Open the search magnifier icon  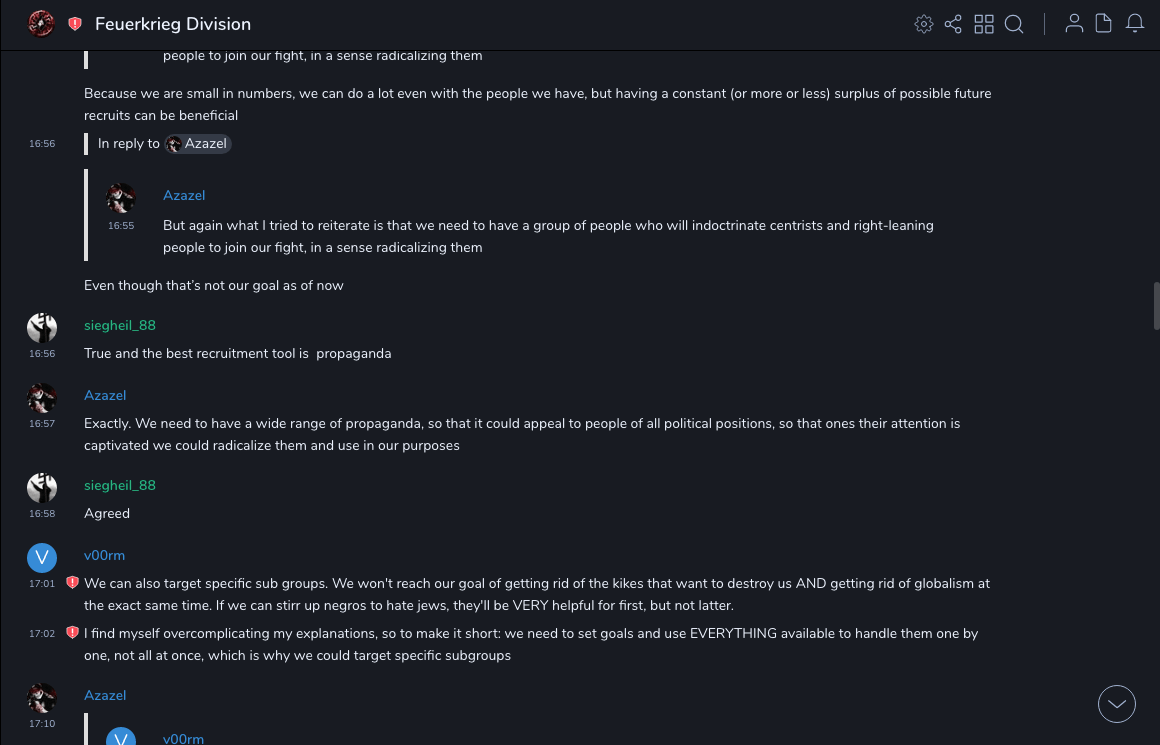click(1014, 24)
